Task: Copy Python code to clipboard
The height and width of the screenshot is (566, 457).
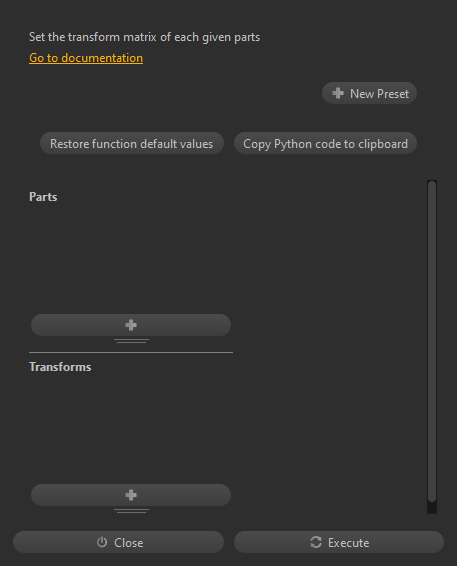Action: pyautogui.click(x=325, y=143)
